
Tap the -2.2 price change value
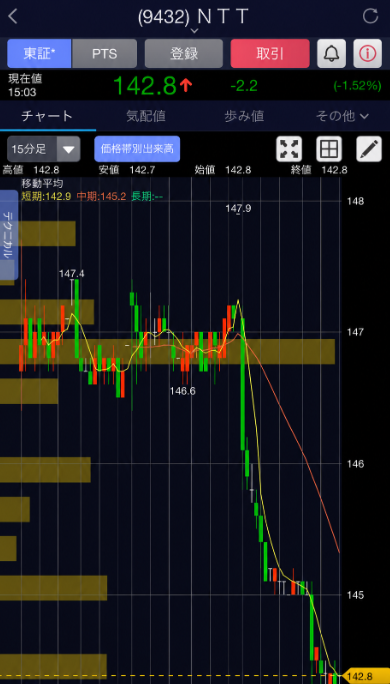[x=244, y=86]
